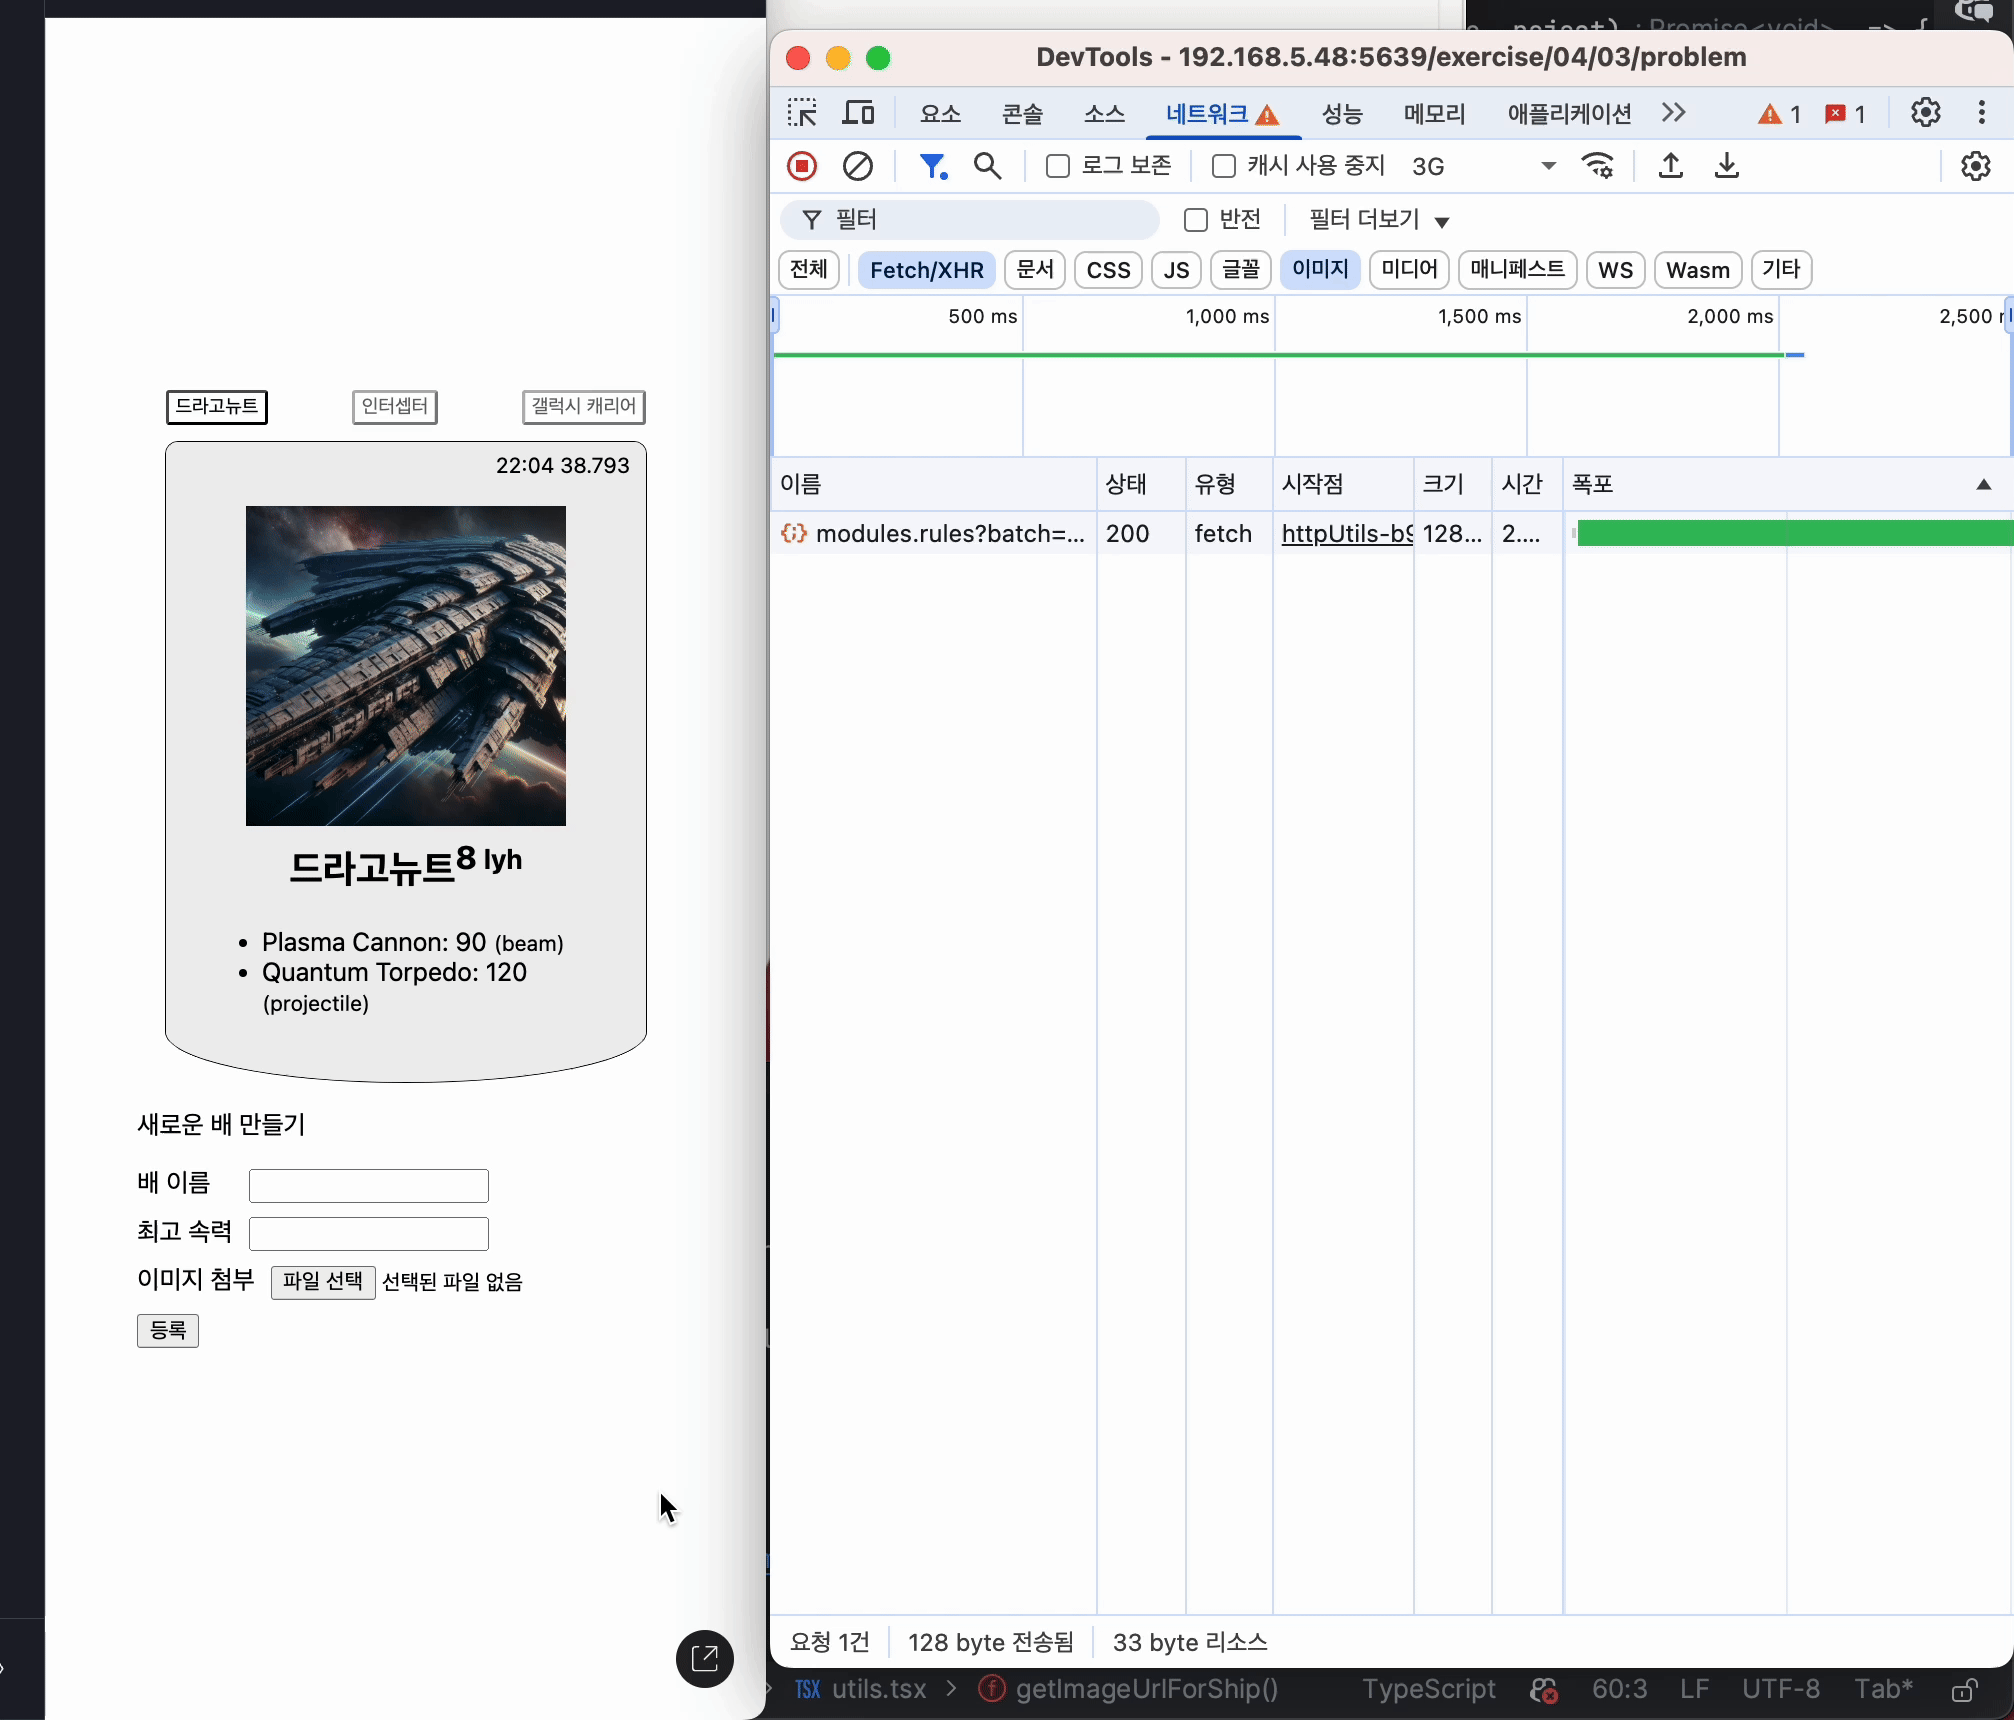The image size is (2014, 1720).
Task: Submit the form with 등록 button
Action: [168, 1331]
